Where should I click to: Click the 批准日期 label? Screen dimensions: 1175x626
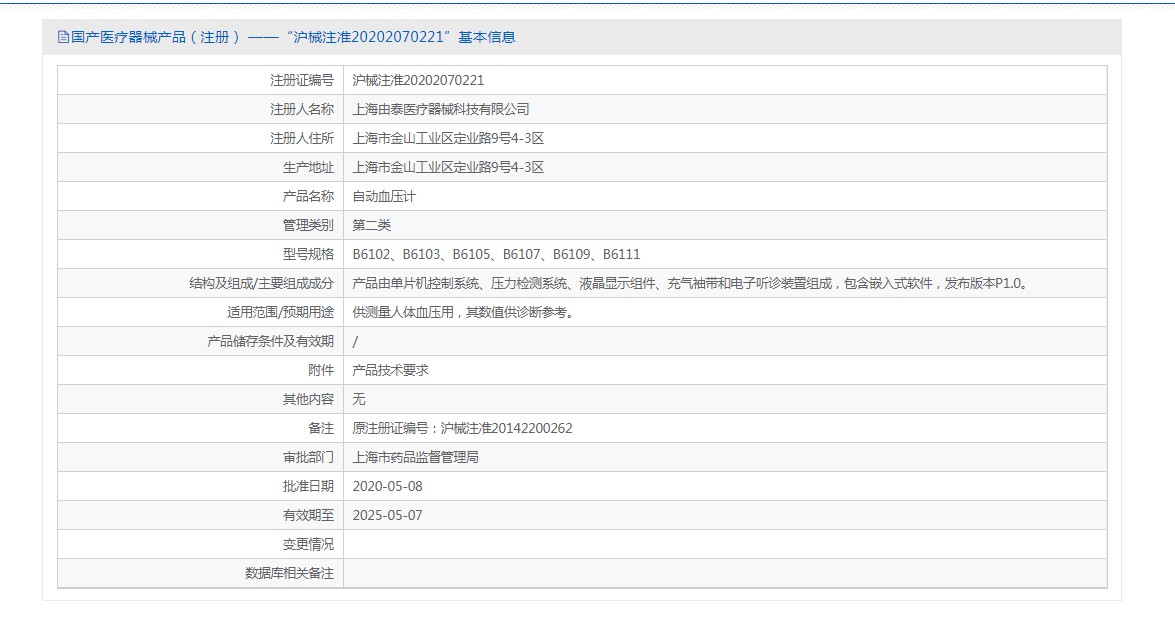[308, 486]
